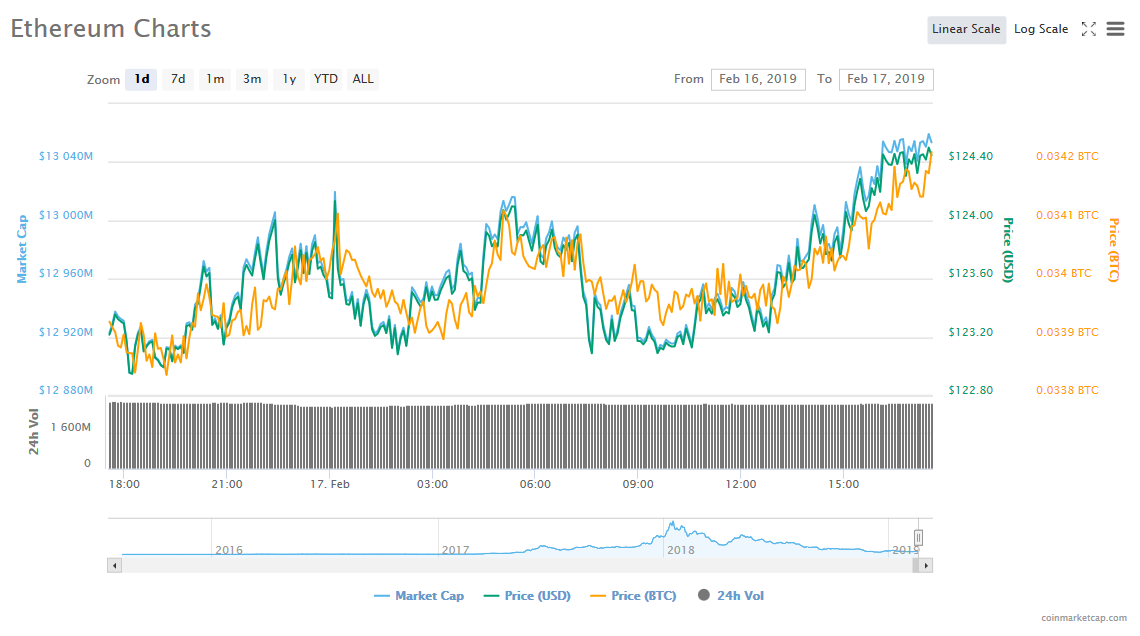Image resolution: width=1140 pixels, height=636 pixels.
Task: Click the $13 040M market cap label
Action: click(x=66, y=156)
